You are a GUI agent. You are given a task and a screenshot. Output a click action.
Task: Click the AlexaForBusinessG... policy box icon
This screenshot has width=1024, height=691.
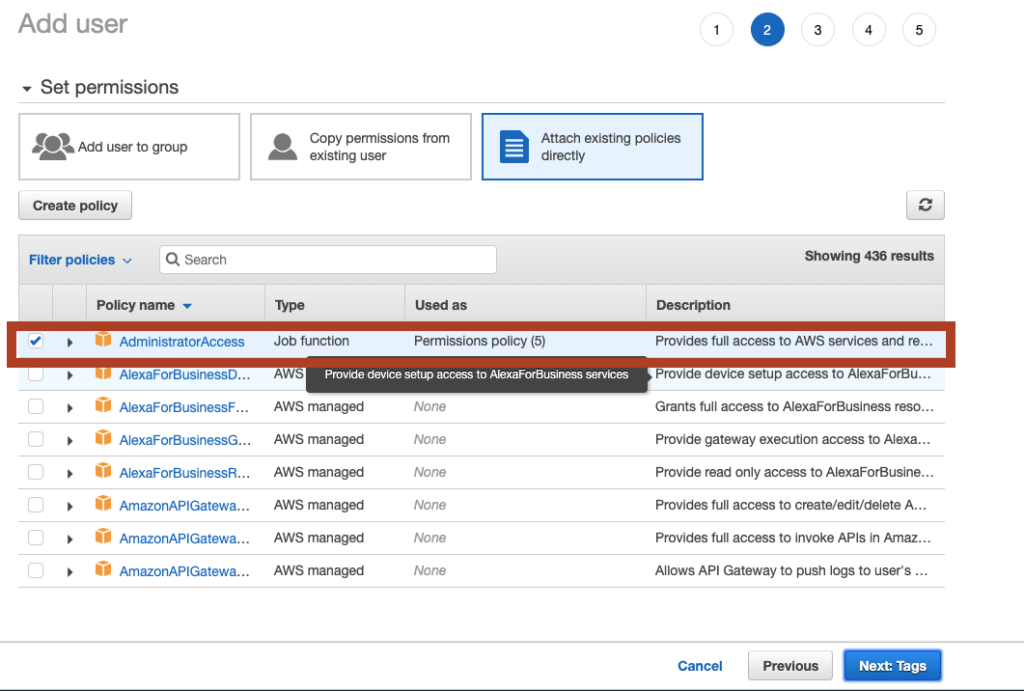coord(103,438)
